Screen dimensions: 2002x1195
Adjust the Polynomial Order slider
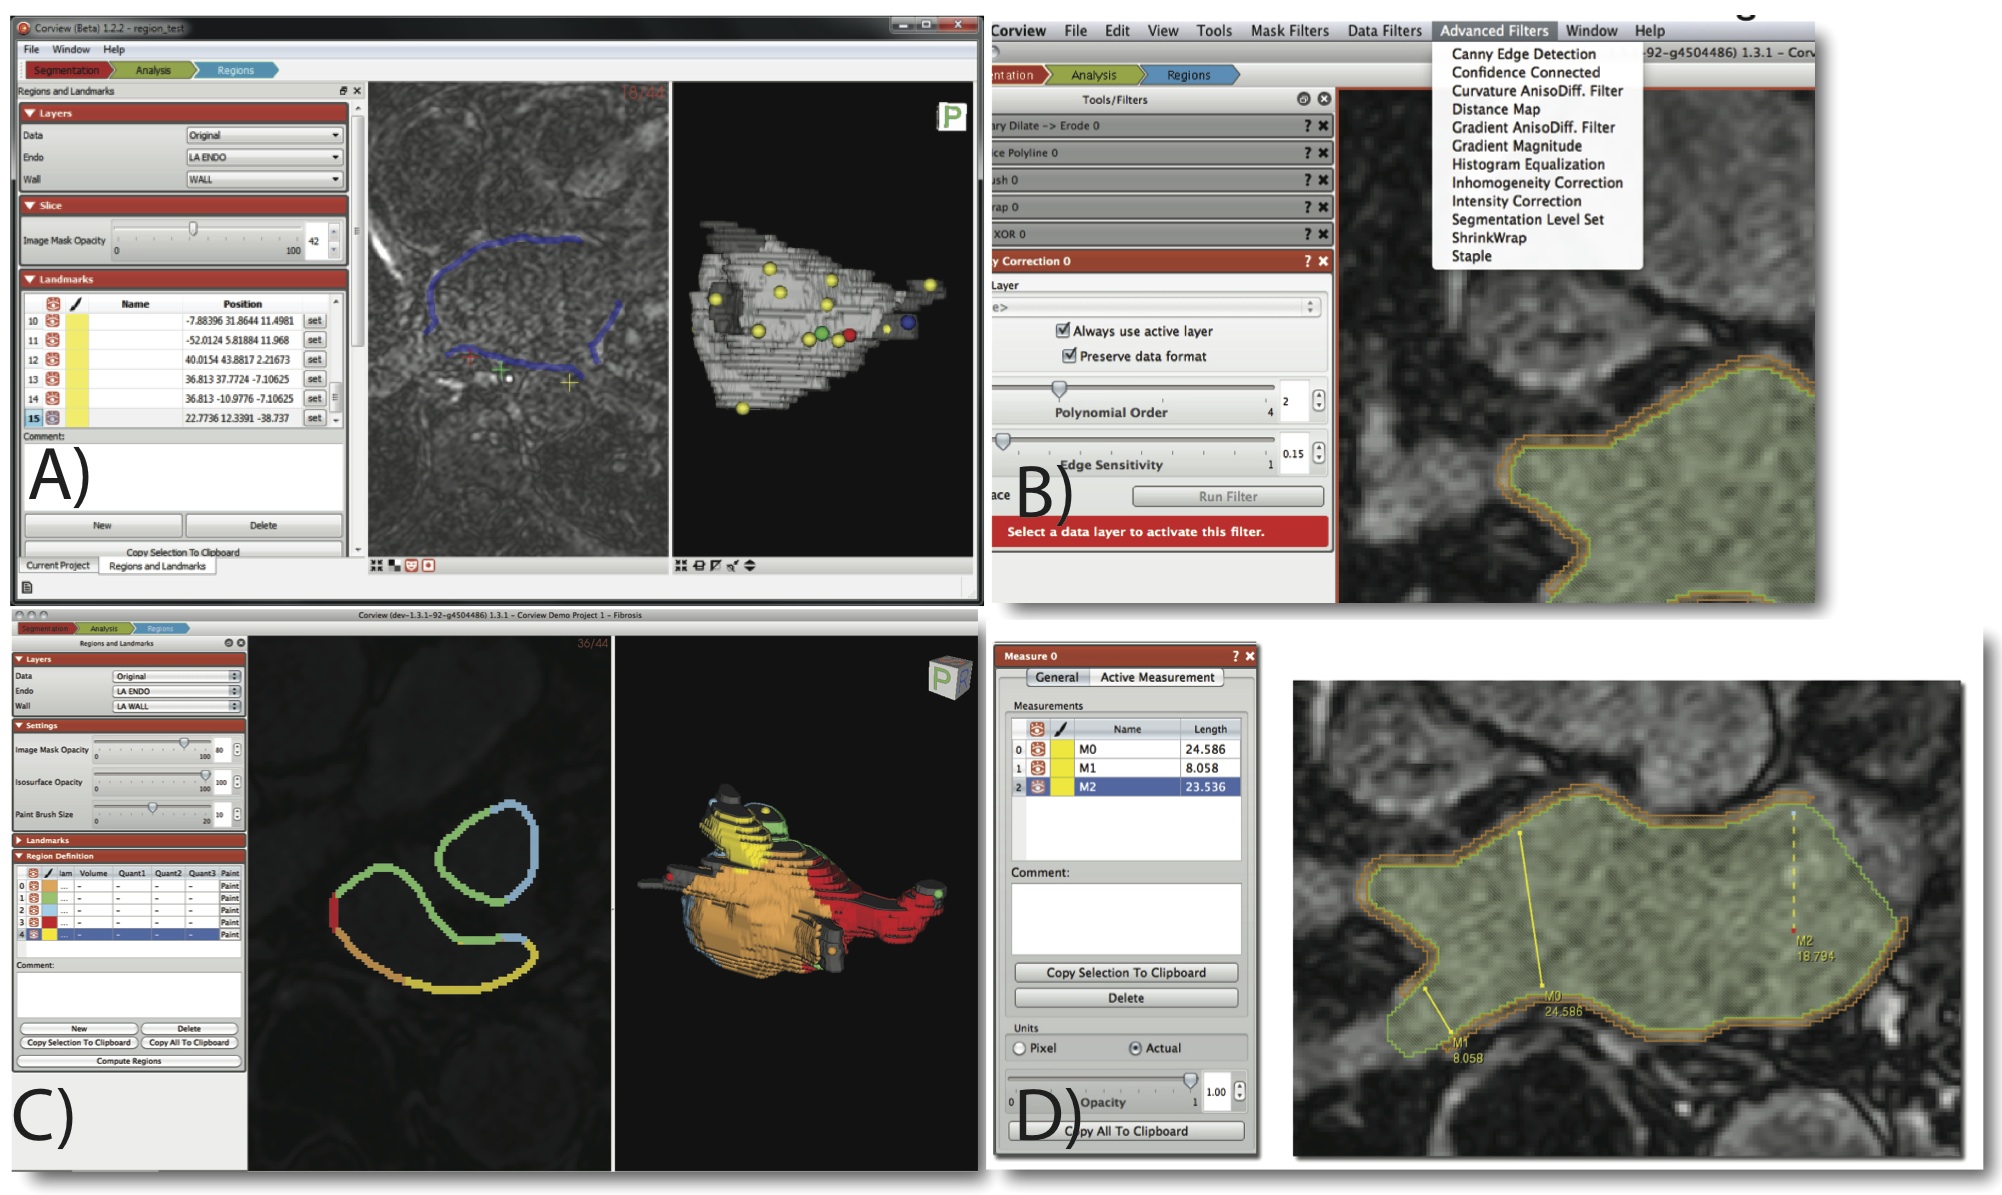tap(1059, 388)
